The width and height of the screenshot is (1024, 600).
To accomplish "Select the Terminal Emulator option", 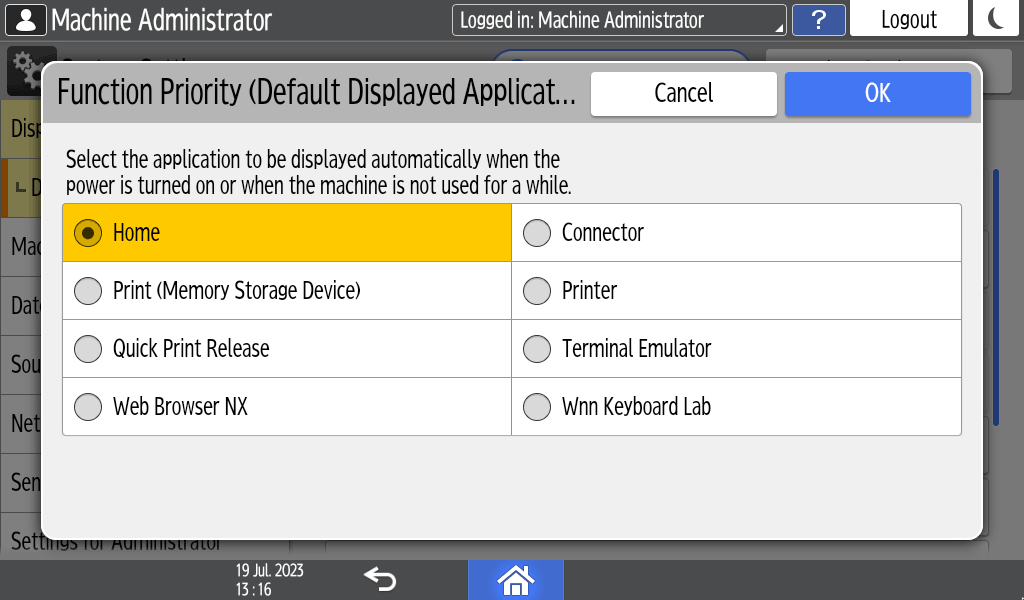I will [x=538, y=349].
